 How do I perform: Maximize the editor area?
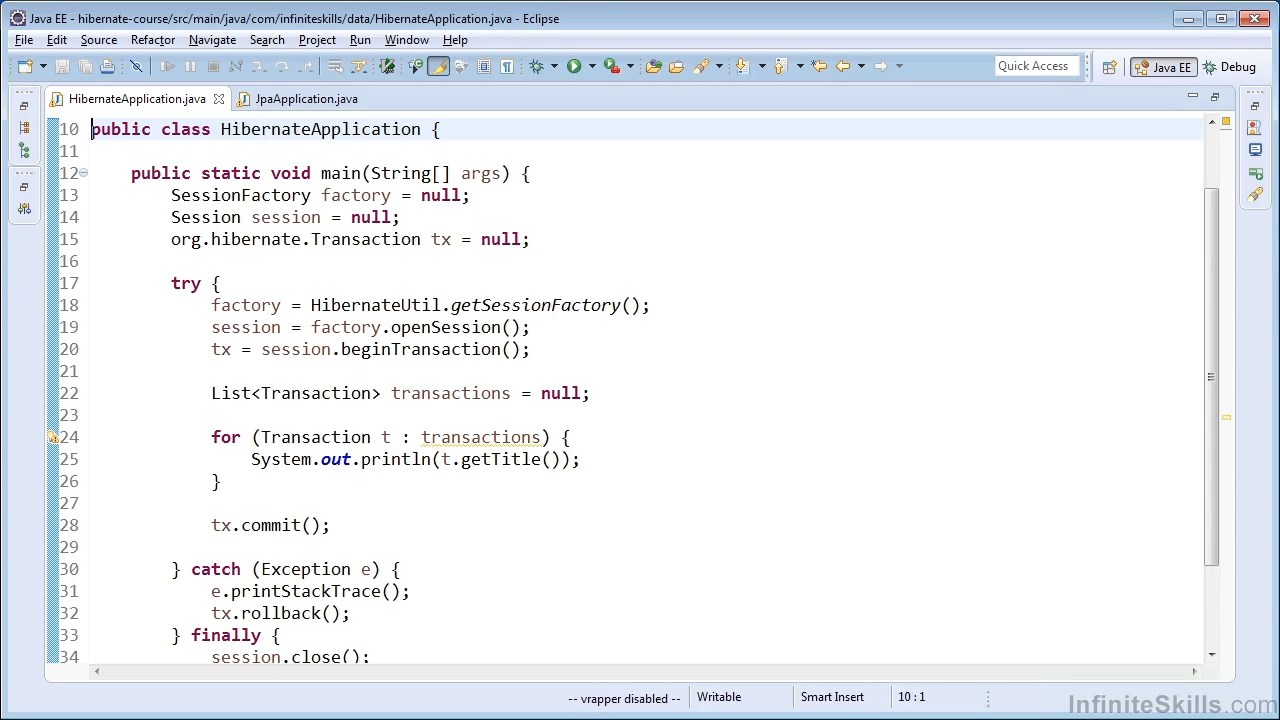click(1215, 97)
